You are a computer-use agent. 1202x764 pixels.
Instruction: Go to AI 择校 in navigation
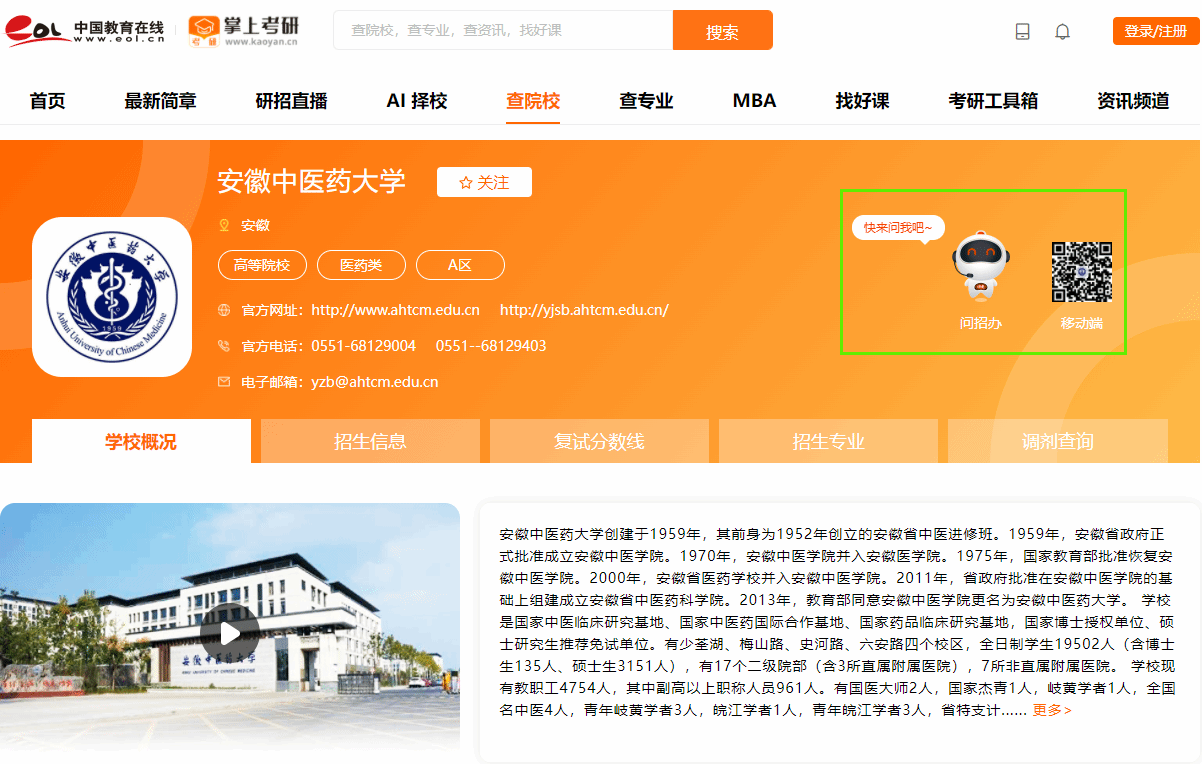416,101
